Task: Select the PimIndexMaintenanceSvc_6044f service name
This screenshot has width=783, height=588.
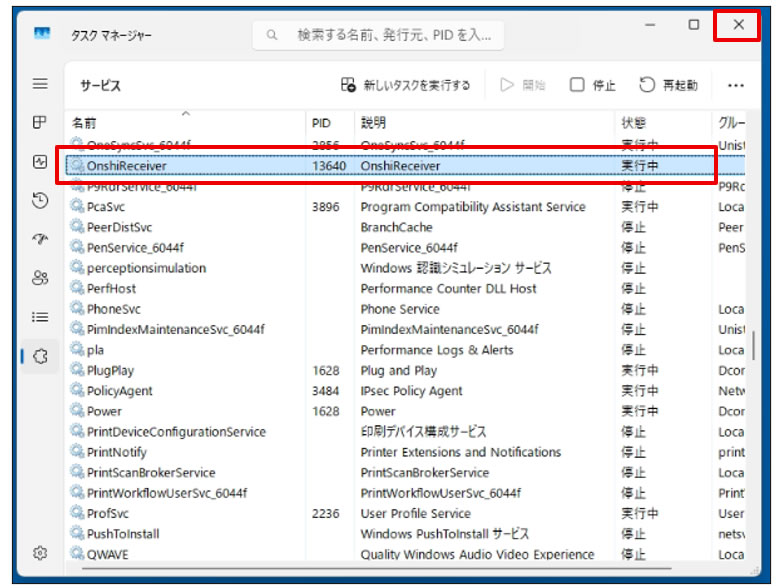Action: (176, 329)
